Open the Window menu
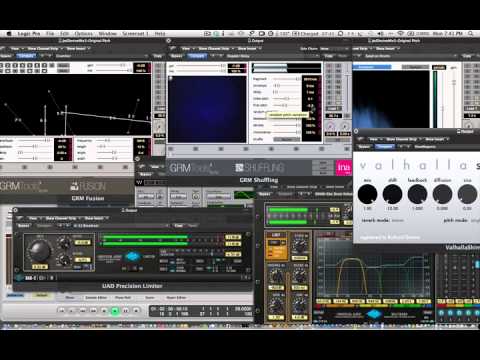The width and height of the screenshot is (480, 360). point(107,34)
